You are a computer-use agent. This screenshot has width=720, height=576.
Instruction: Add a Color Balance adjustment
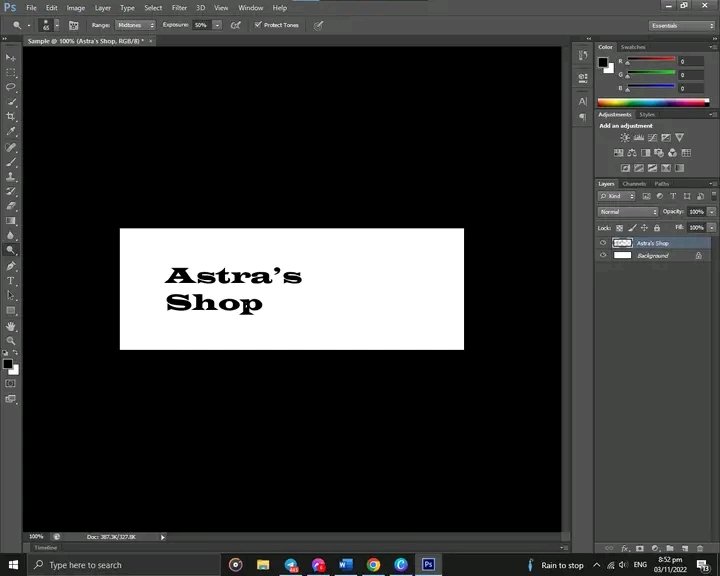(632, 153)
